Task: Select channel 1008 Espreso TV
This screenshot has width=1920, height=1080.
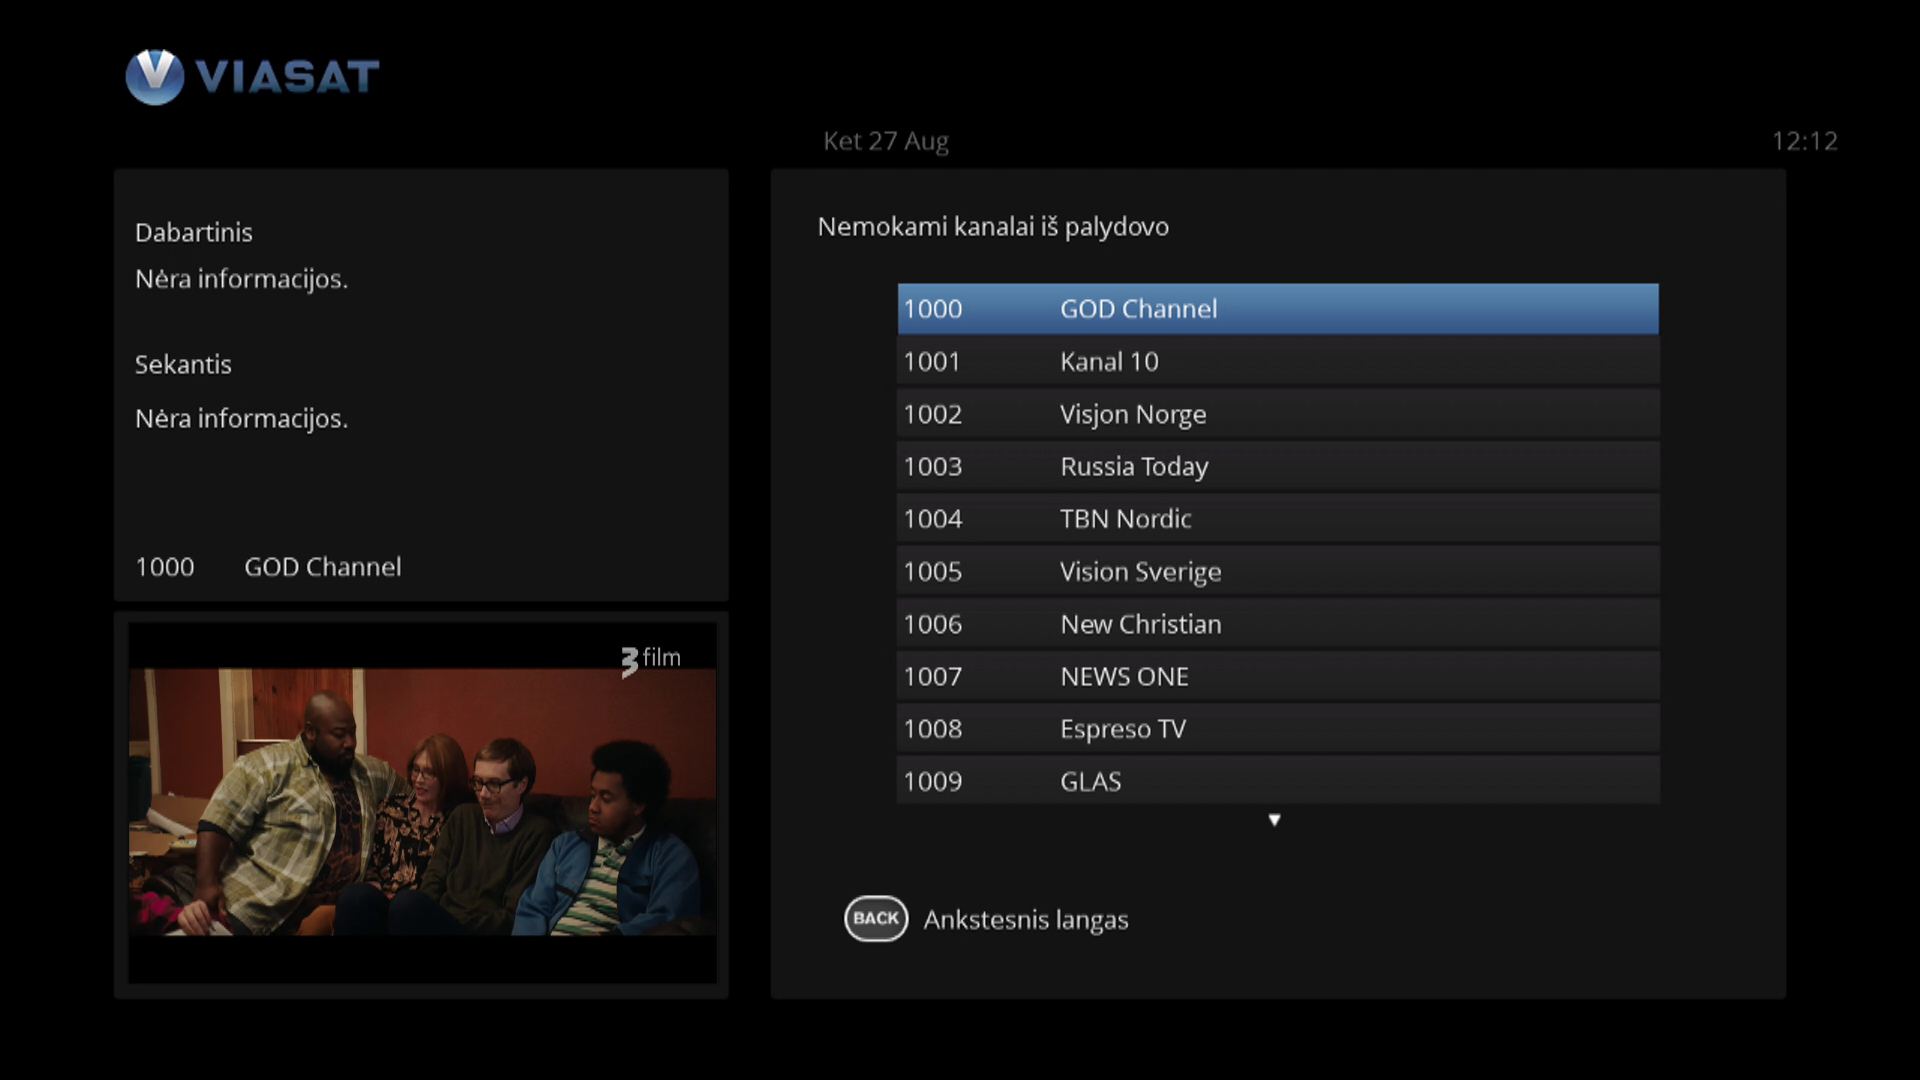Action: pos(1278,729)
